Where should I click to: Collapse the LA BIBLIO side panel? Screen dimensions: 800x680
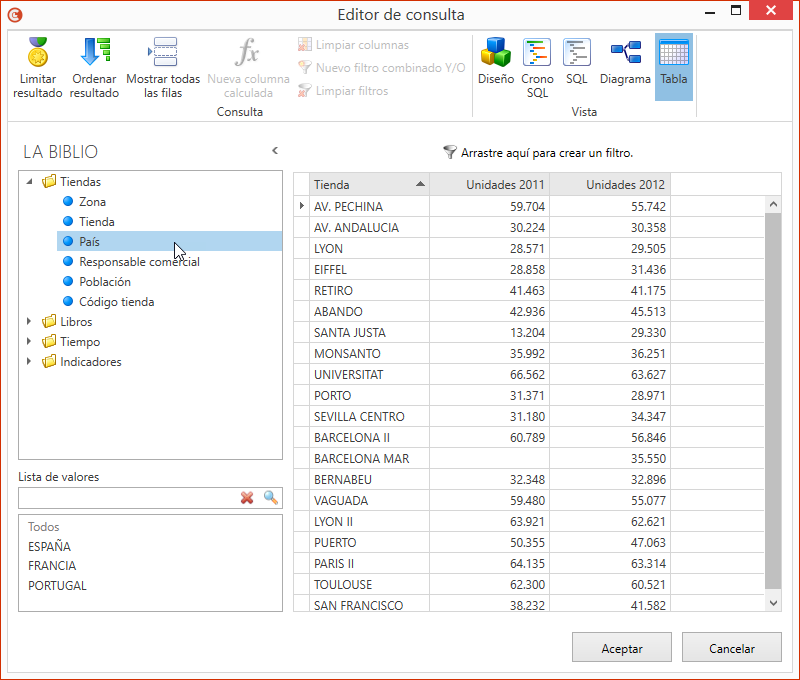[275, 151]
